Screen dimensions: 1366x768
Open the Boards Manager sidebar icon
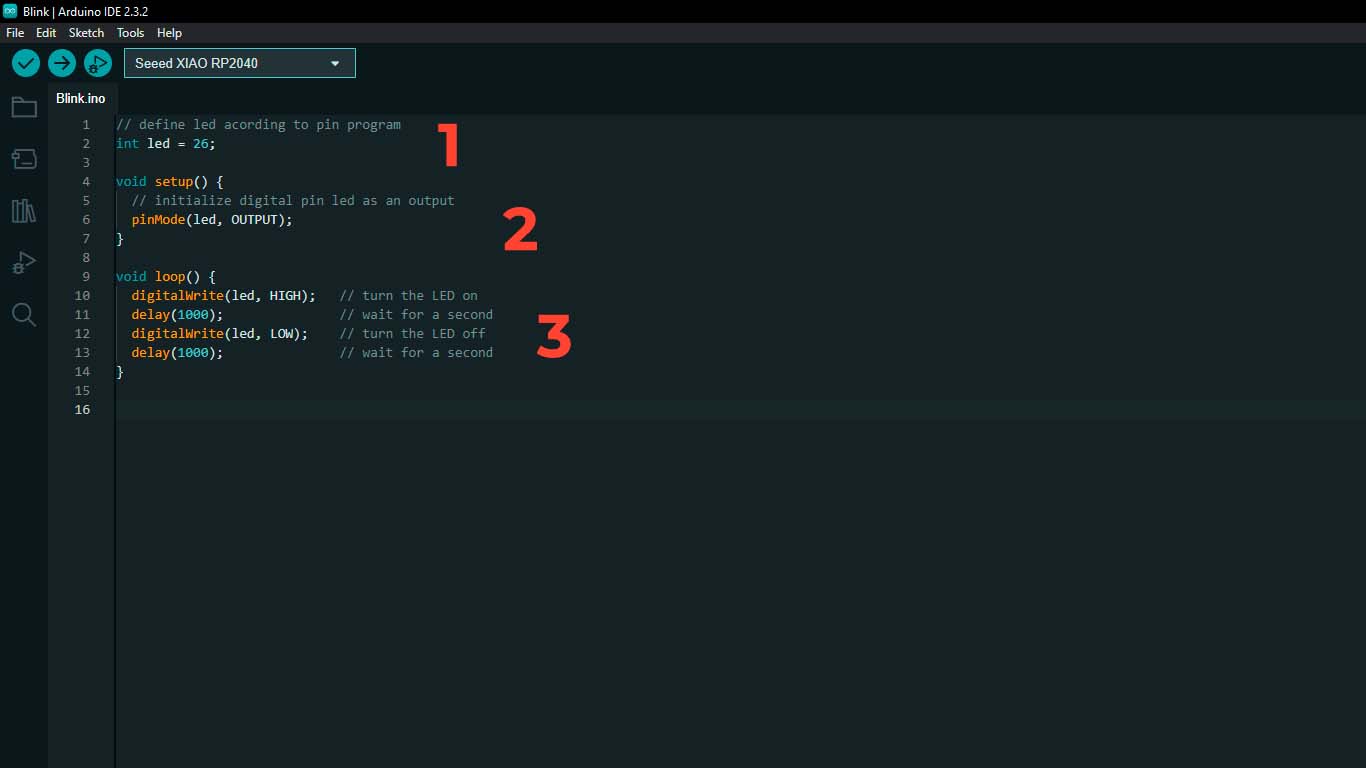(24, 158)
